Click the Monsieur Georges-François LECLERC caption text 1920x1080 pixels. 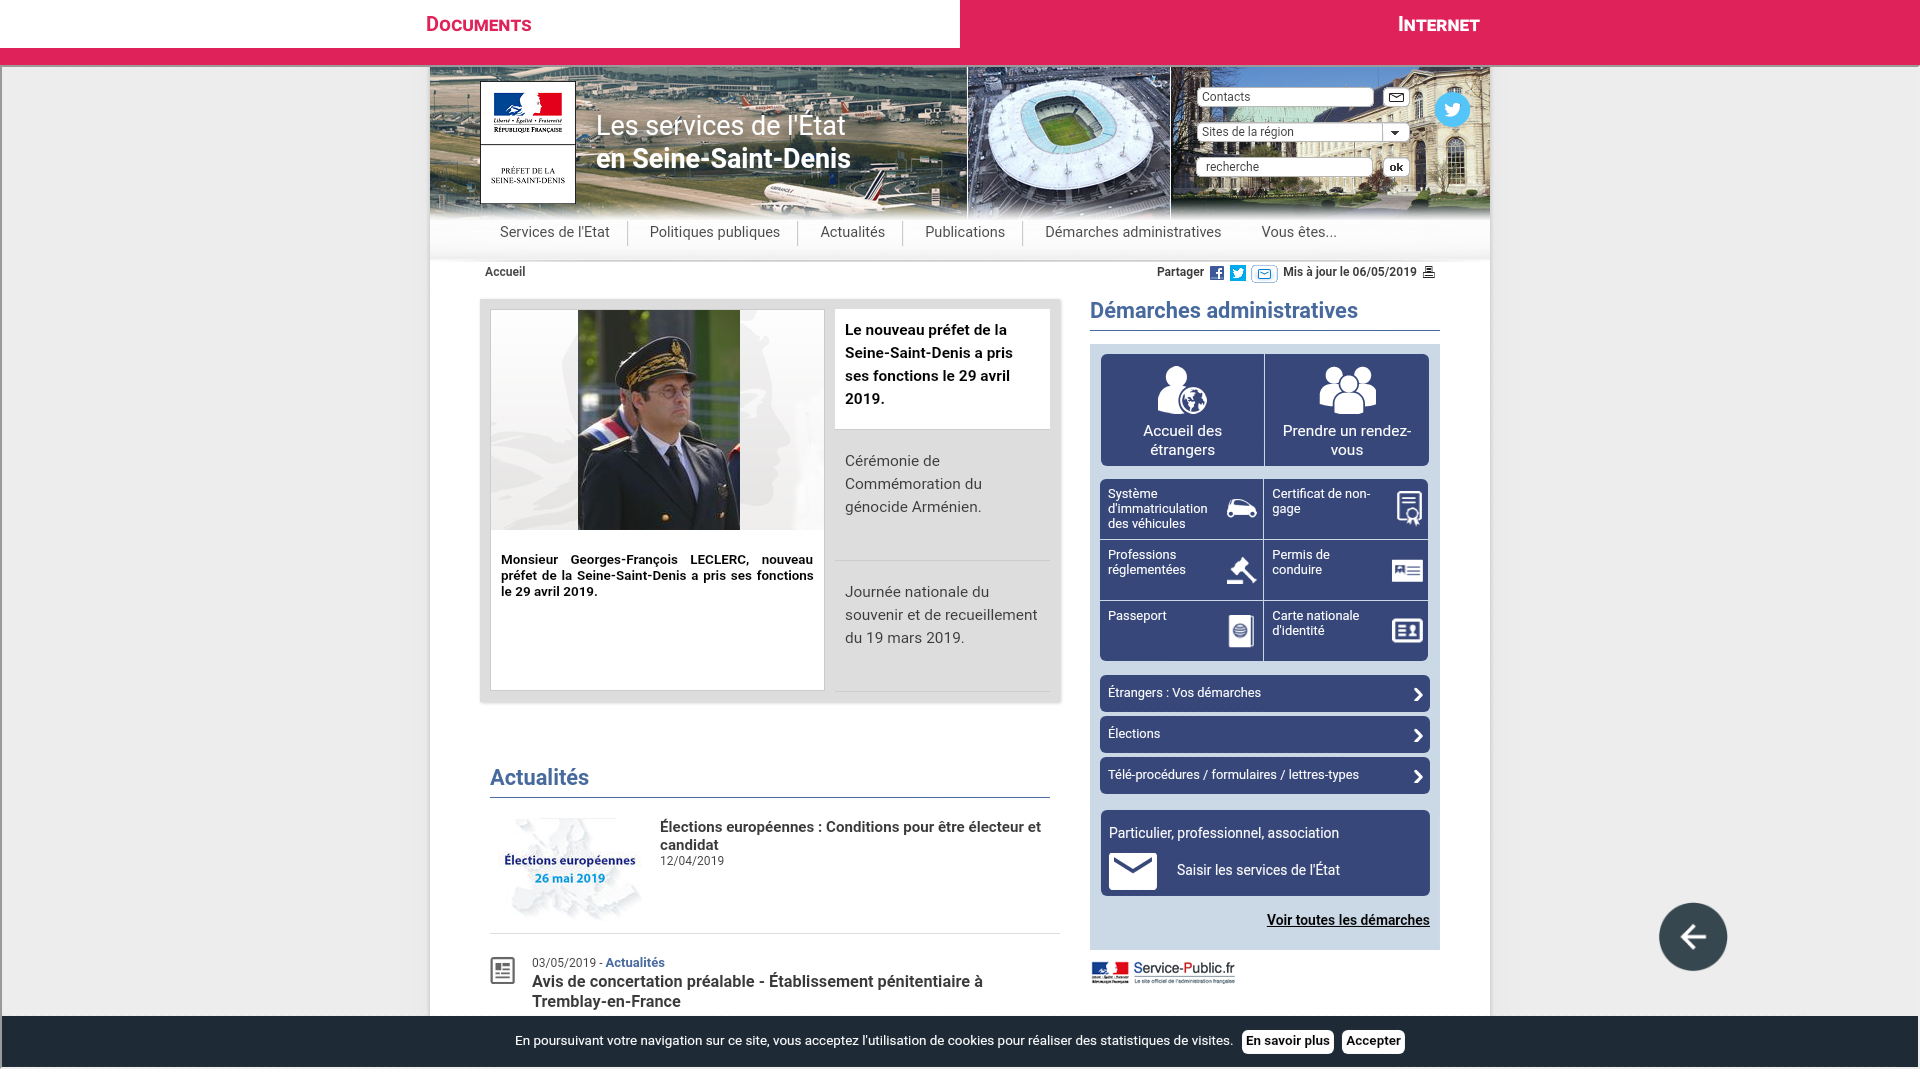657,576
